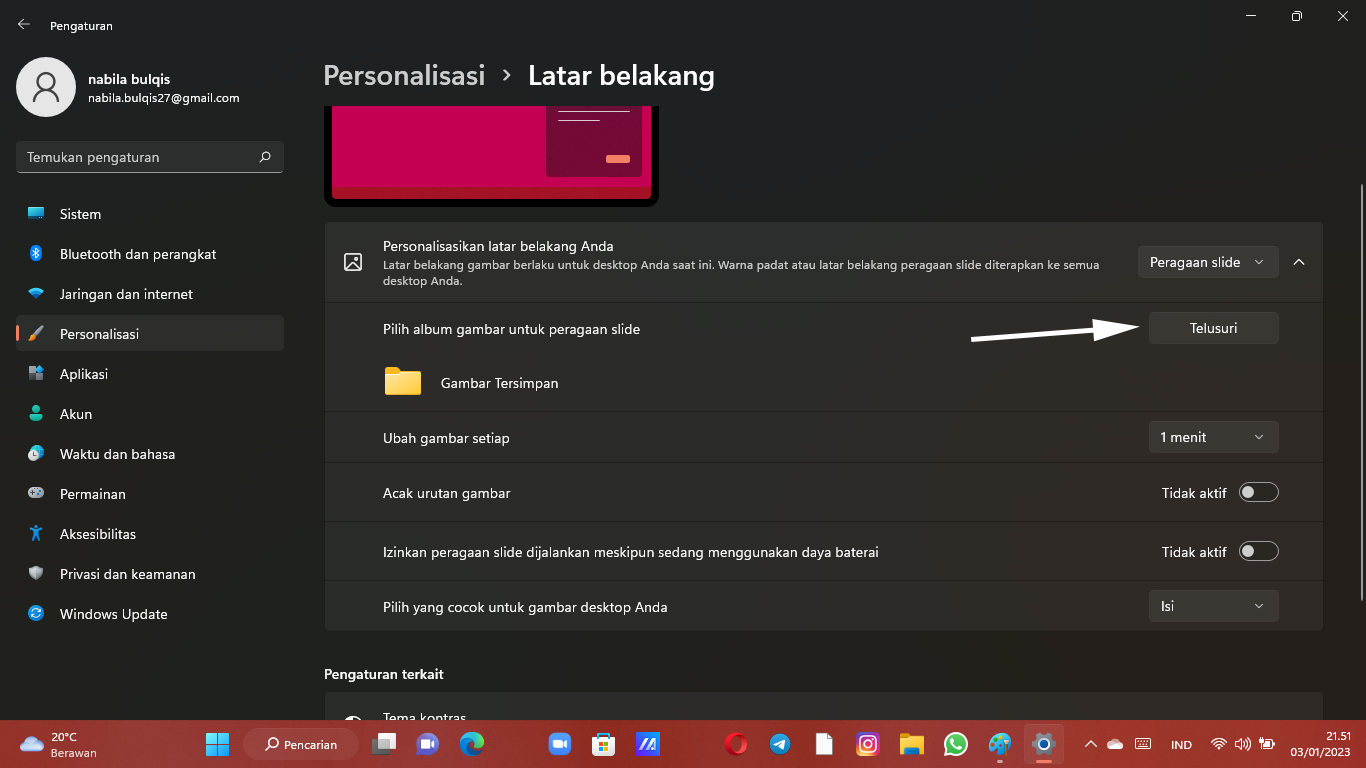This screenshot has height=768, width=1366.
Task: Open the IND language indicator
Action: coord(1181,744)
